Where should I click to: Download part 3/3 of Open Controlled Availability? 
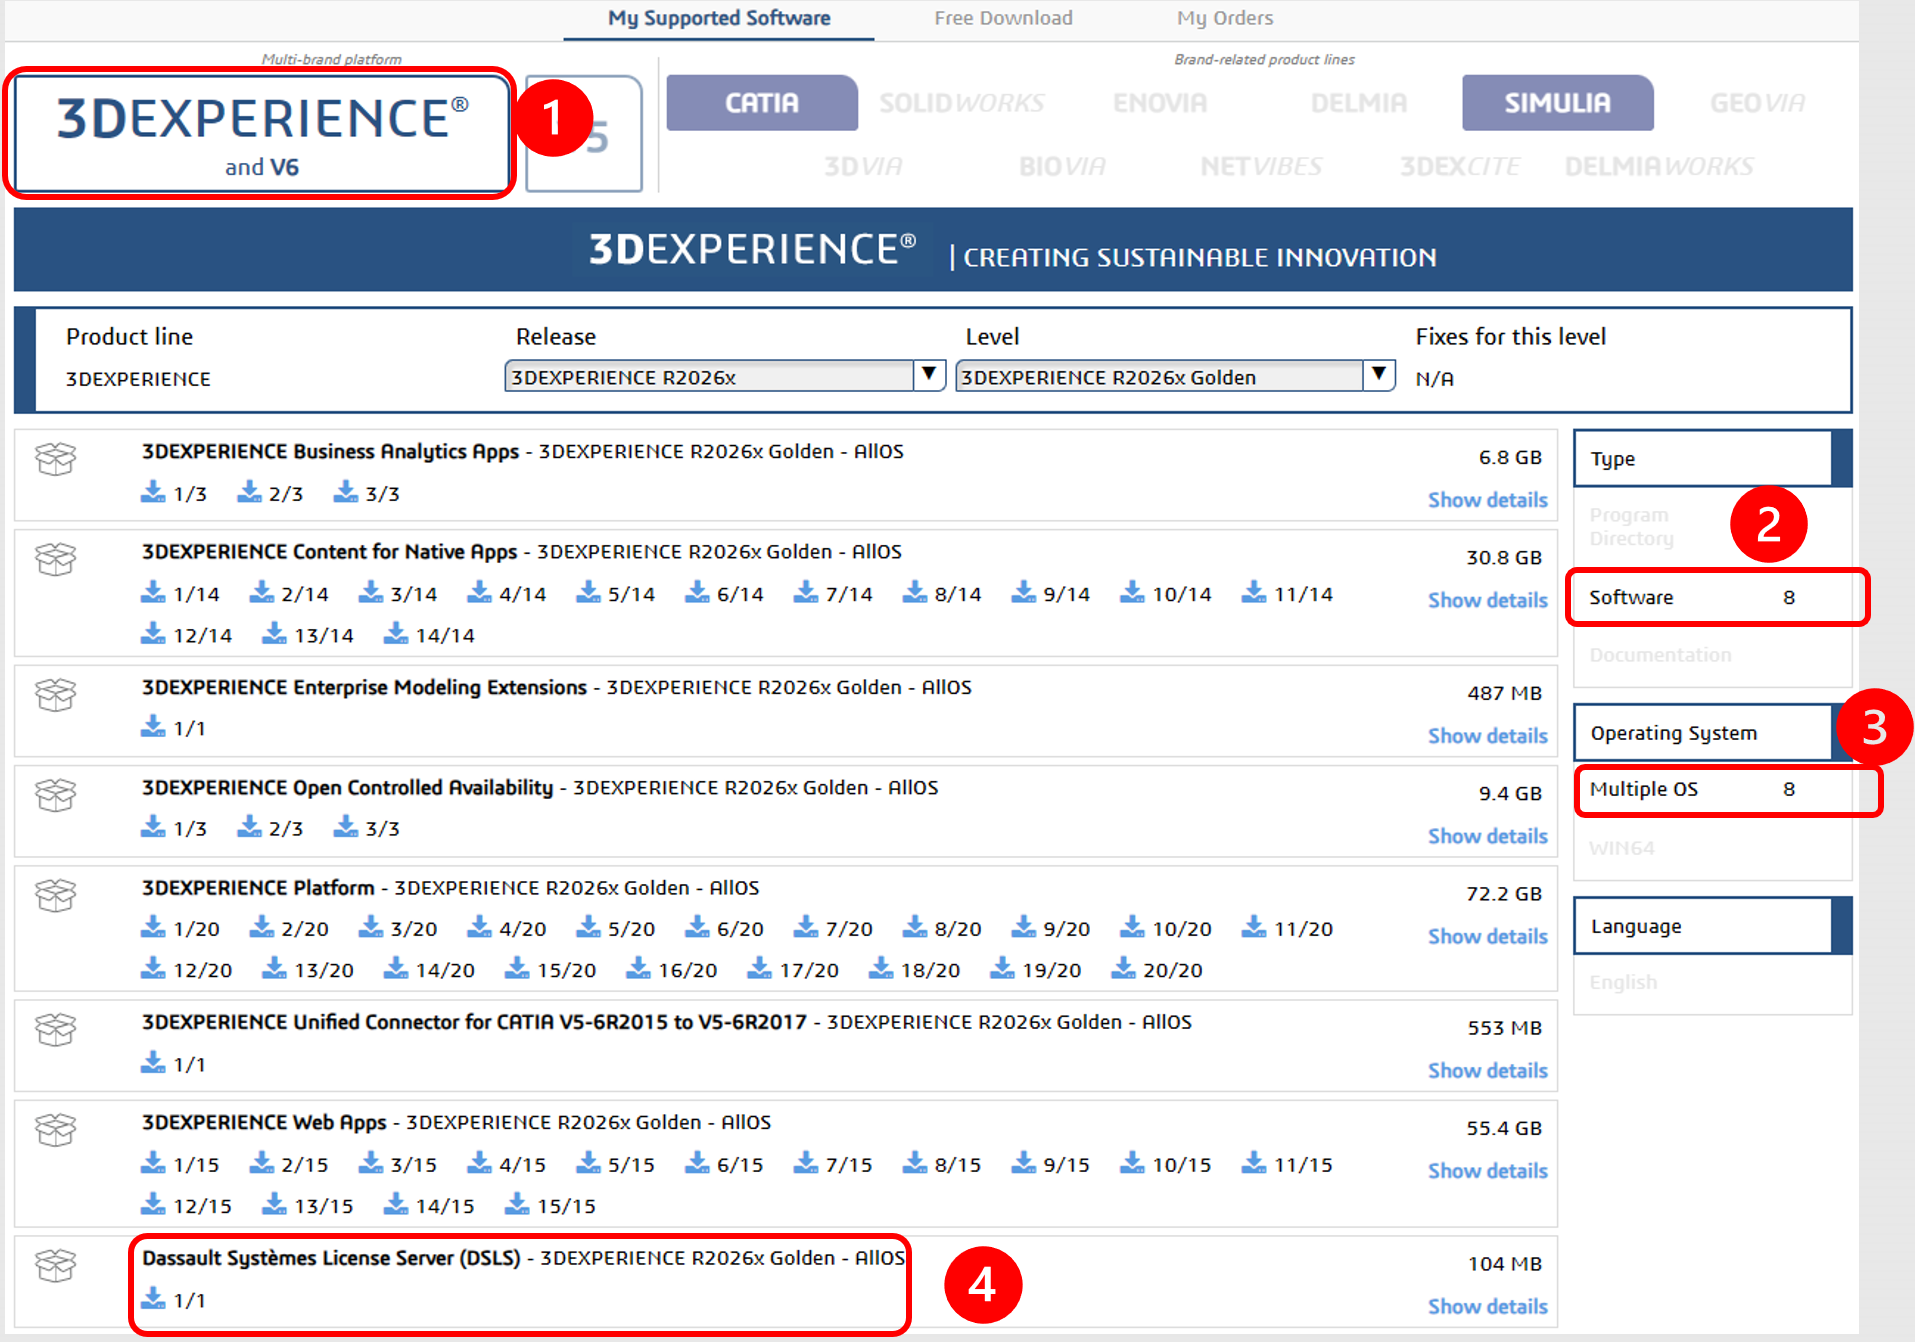tap(367, 828)
